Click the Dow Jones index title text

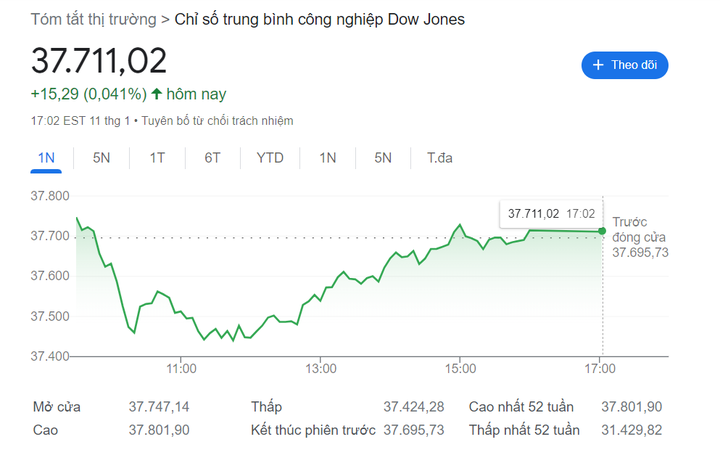(319, 19)
